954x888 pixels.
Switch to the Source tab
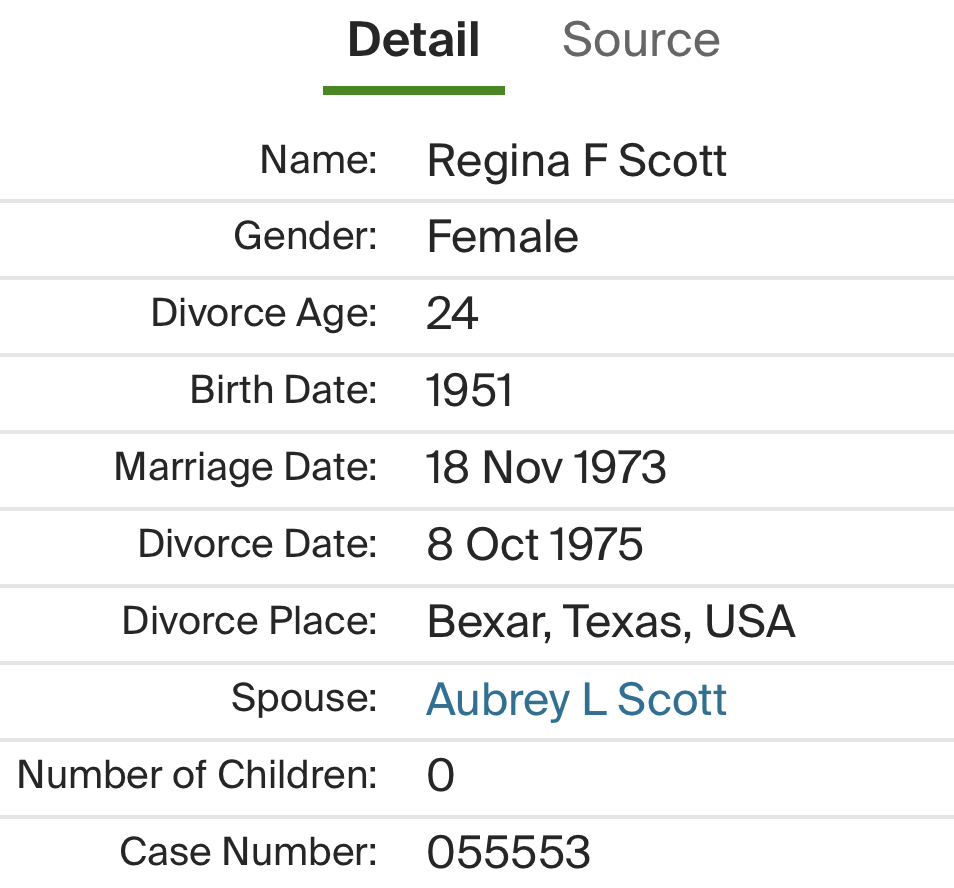(x=640, y=41)
